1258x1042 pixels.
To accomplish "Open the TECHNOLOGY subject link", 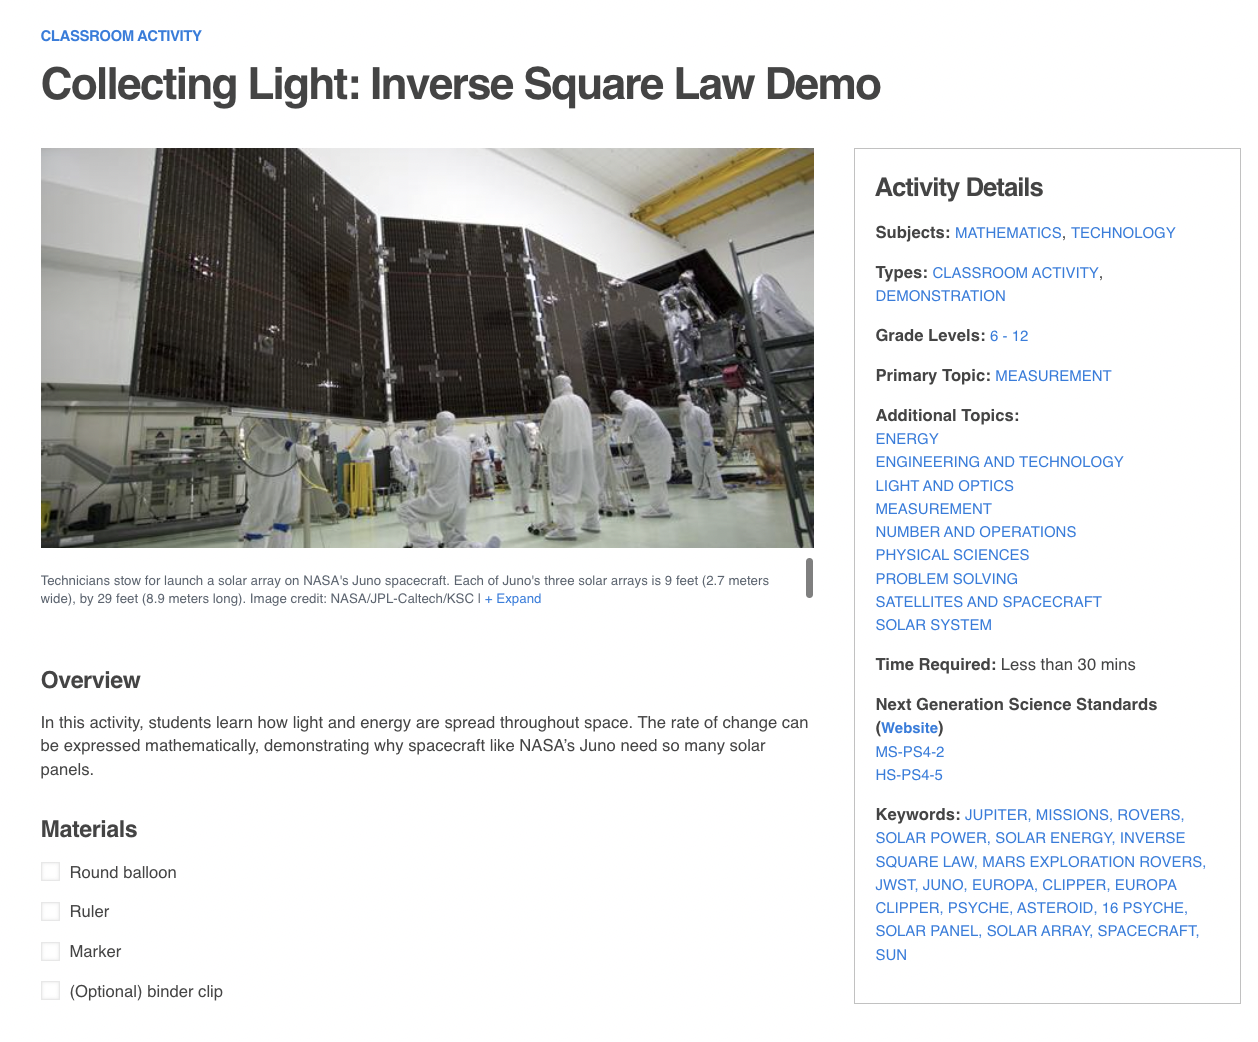I will (1122, 232).
